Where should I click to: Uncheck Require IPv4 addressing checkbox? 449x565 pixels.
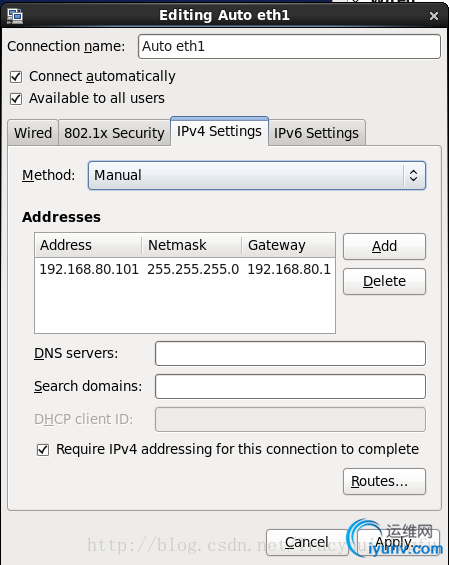point(43,450)
